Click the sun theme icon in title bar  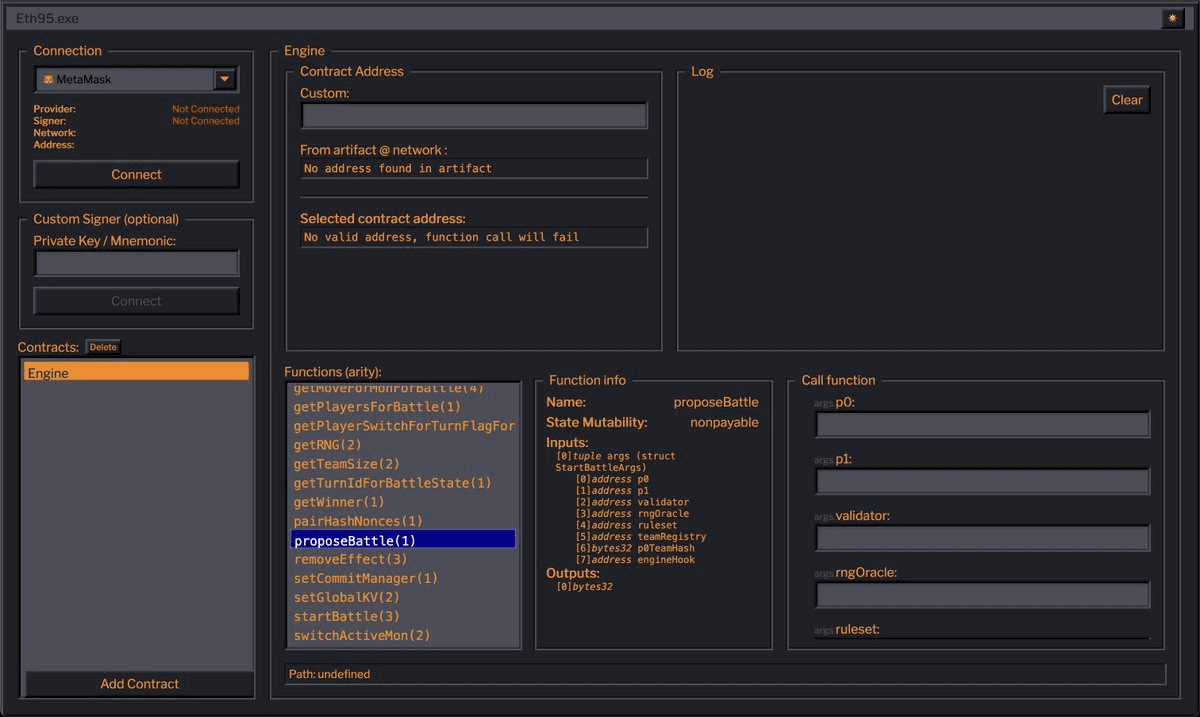coord(1172,18)
